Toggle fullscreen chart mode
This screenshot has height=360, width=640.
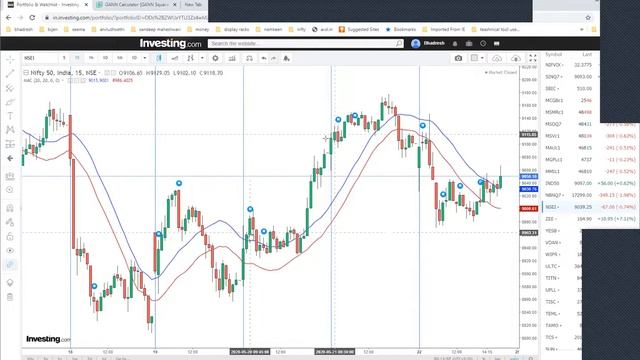pos(533,58)
